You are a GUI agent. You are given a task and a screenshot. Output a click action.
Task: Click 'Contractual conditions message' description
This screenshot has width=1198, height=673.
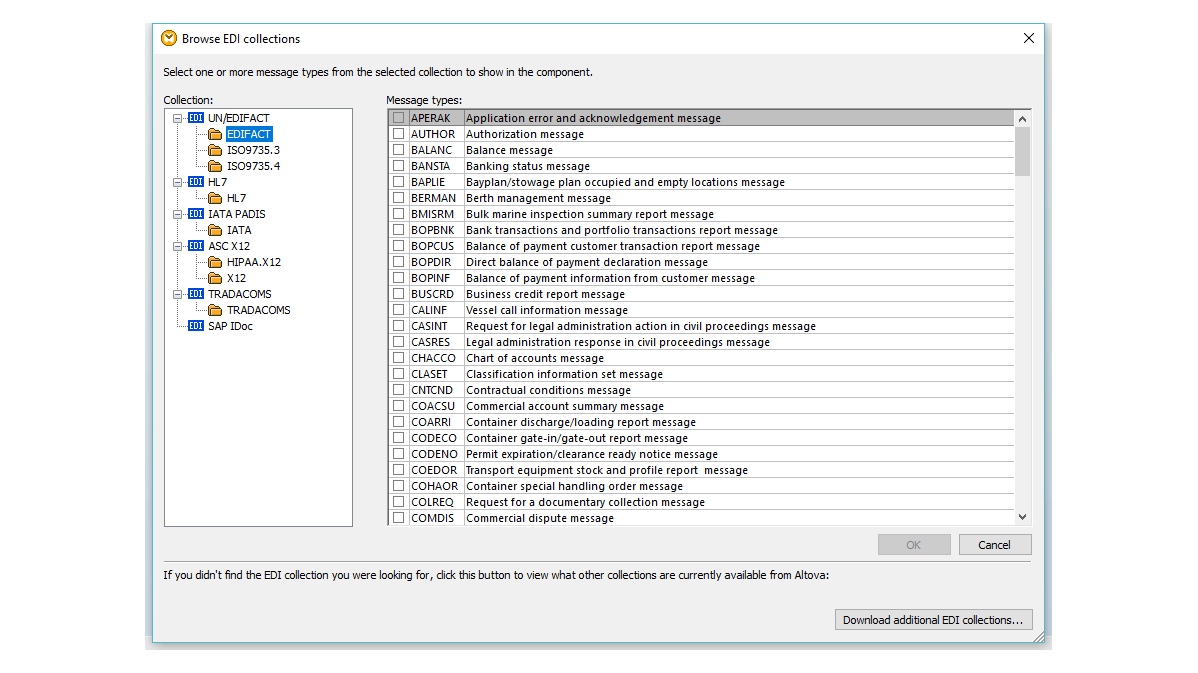click(549, 390)
